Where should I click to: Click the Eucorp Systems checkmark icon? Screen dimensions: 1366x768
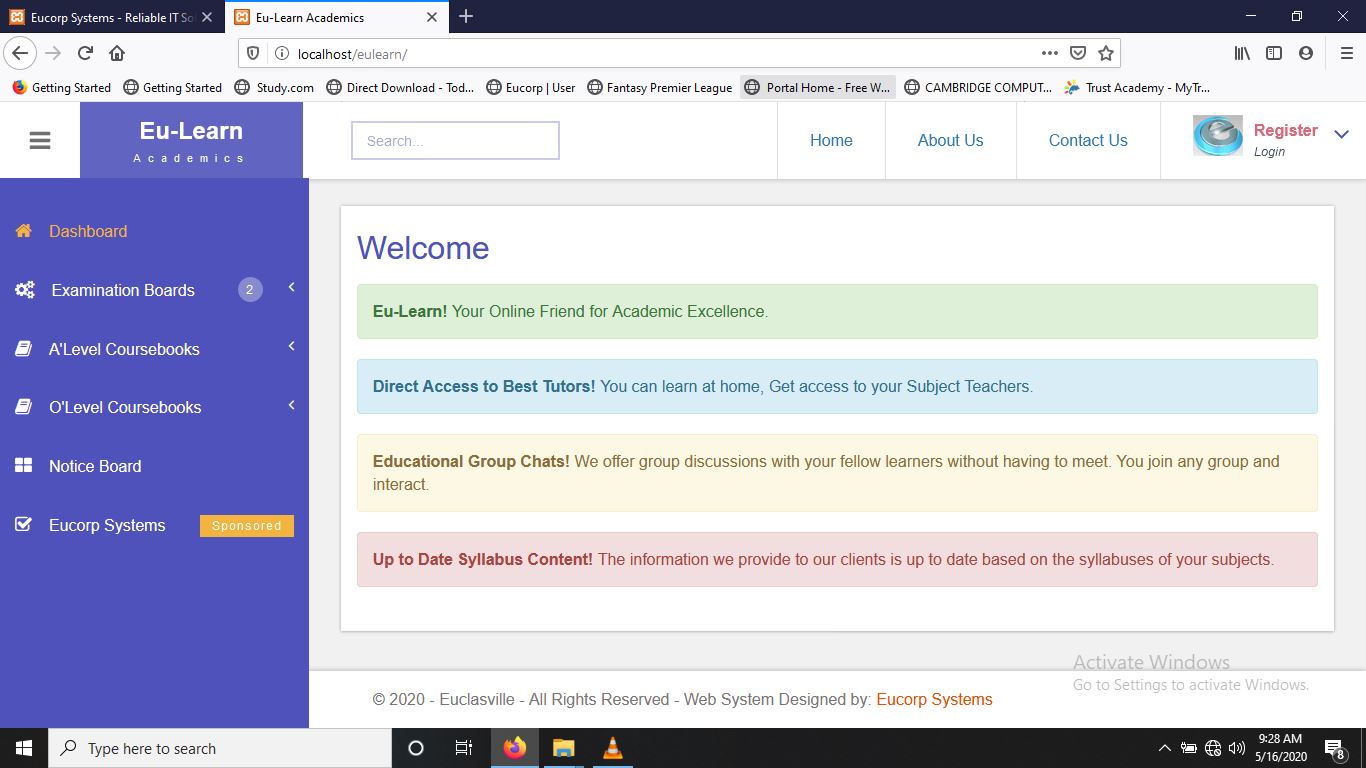(x=24, y=525)
